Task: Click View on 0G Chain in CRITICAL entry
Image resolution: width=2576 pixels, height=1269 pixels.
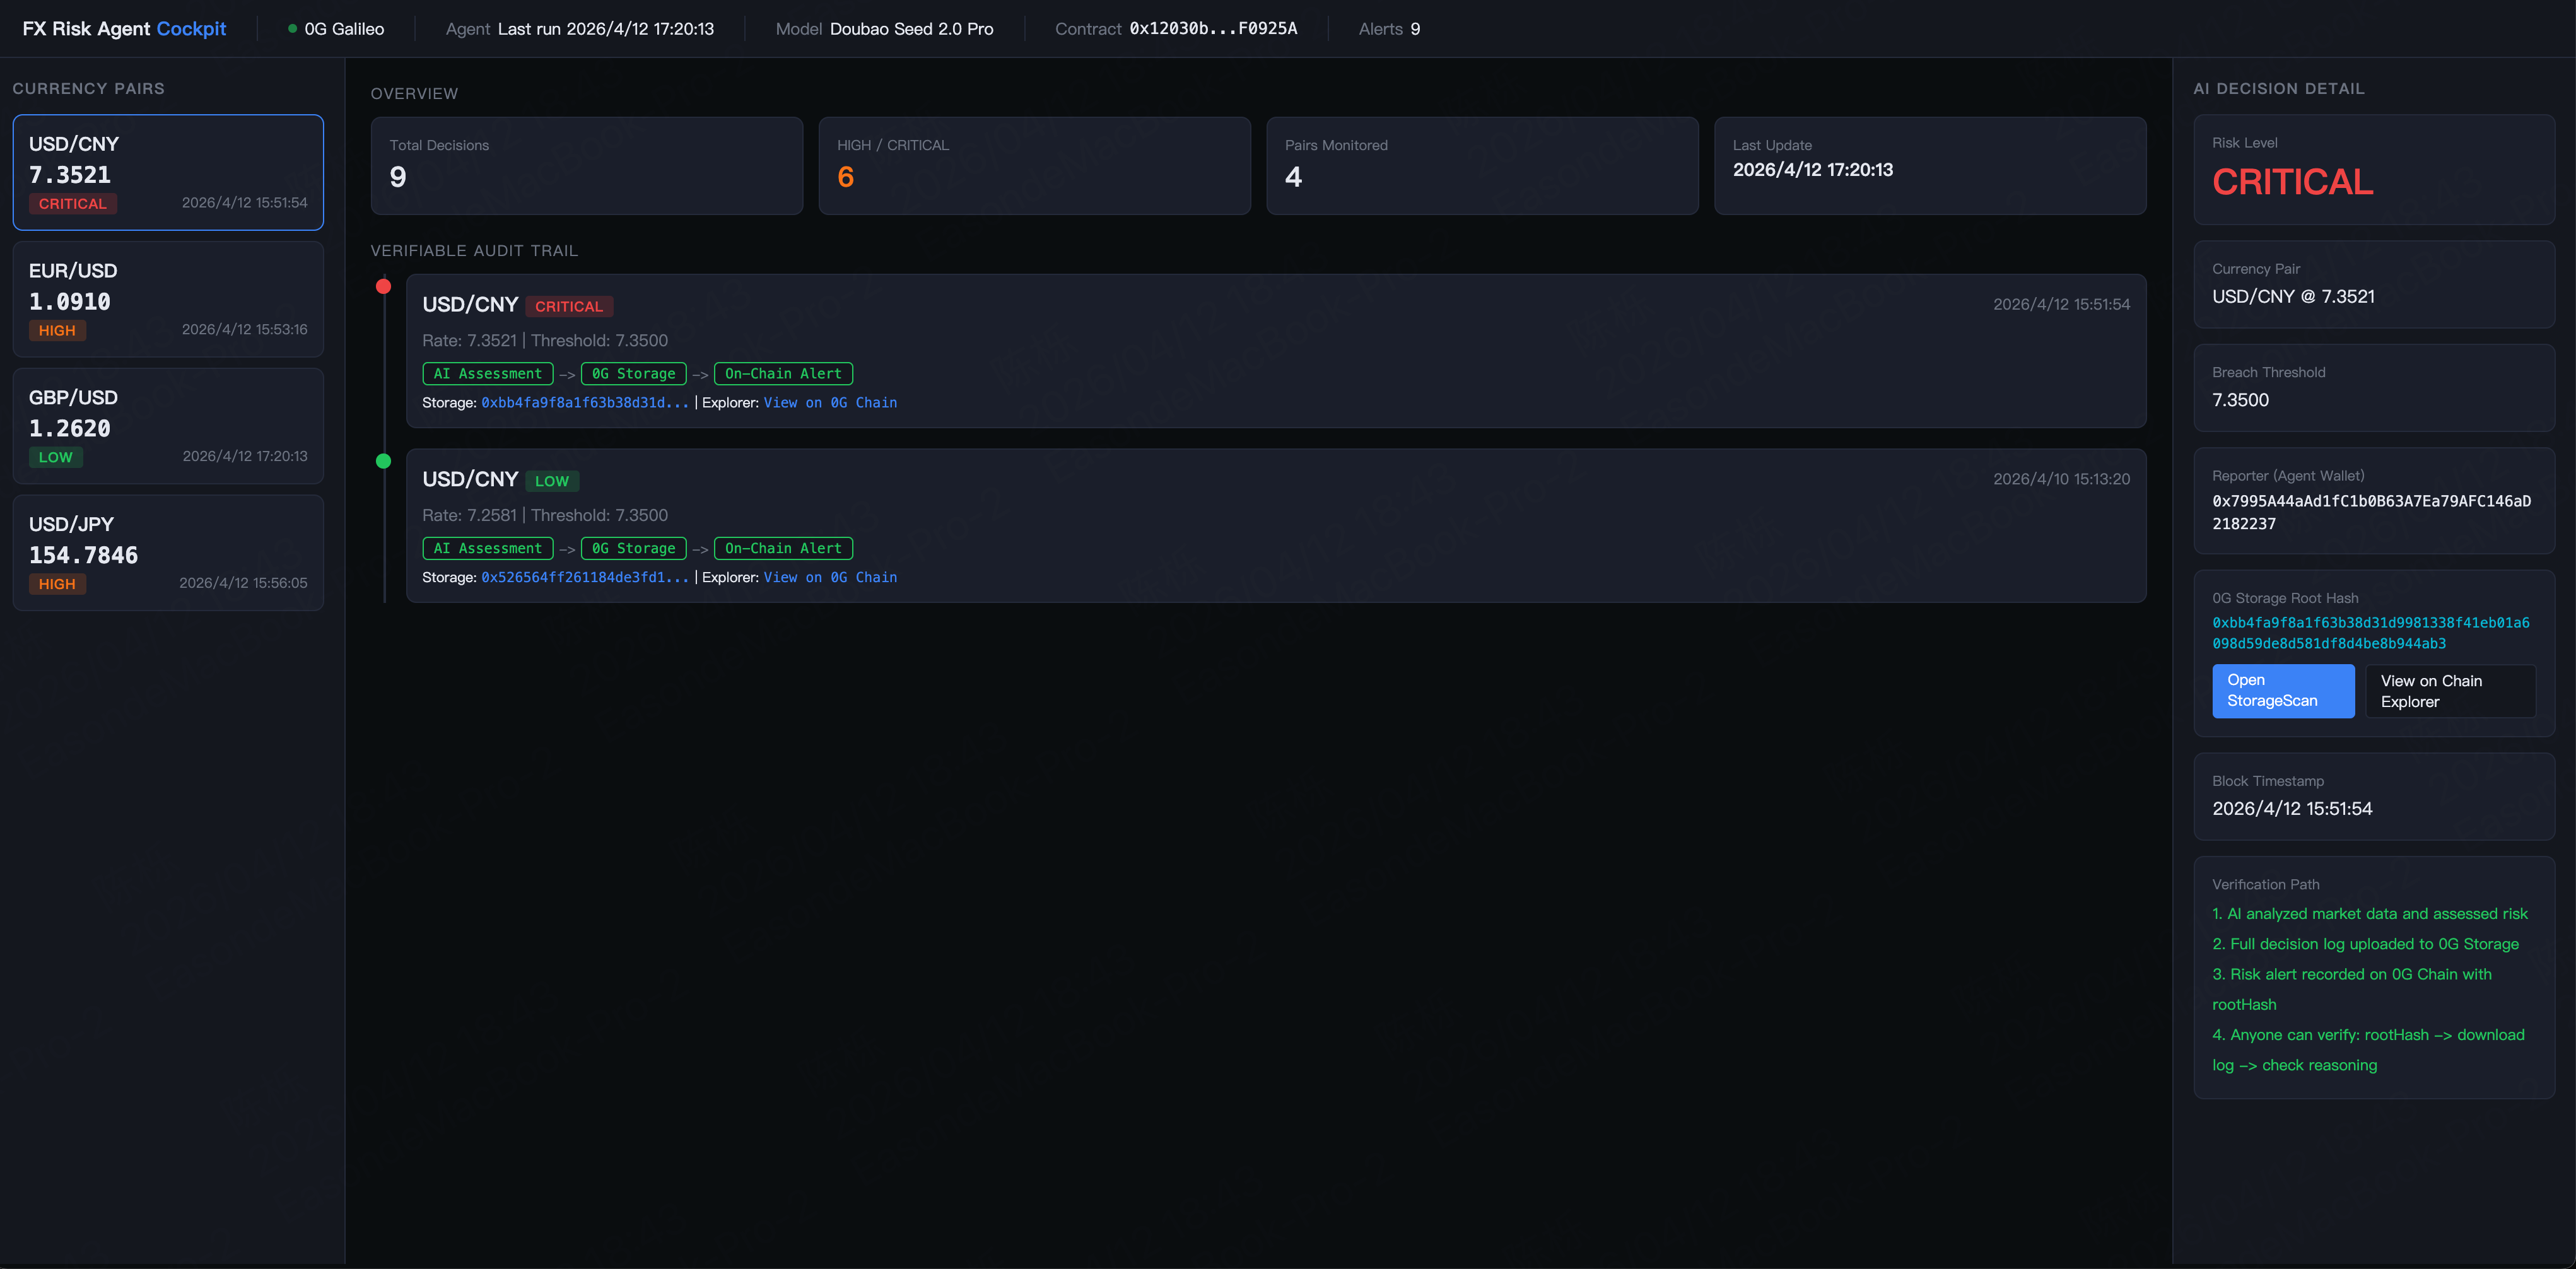Action: pyautogui.click(x=830, y=403)
